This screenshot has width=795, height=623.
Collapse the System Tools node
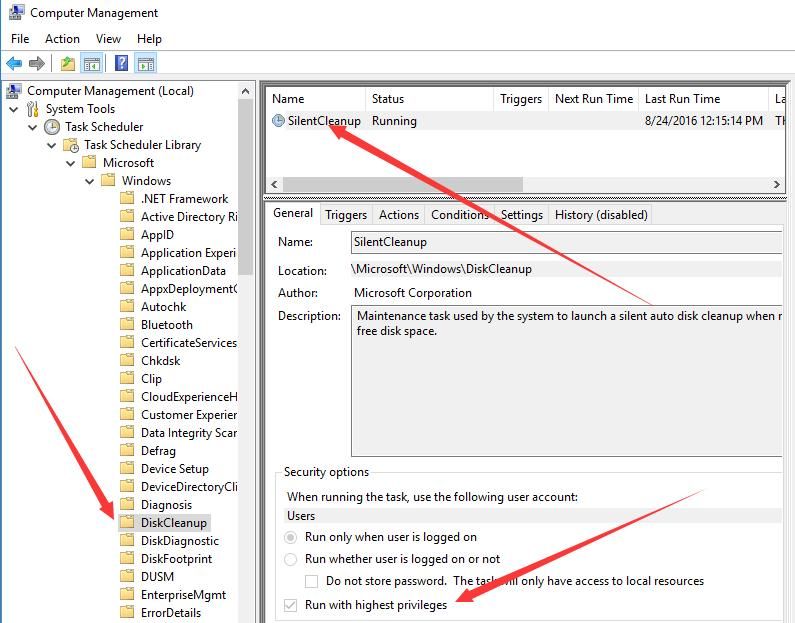pyautogui.click(x=14, y=109)
